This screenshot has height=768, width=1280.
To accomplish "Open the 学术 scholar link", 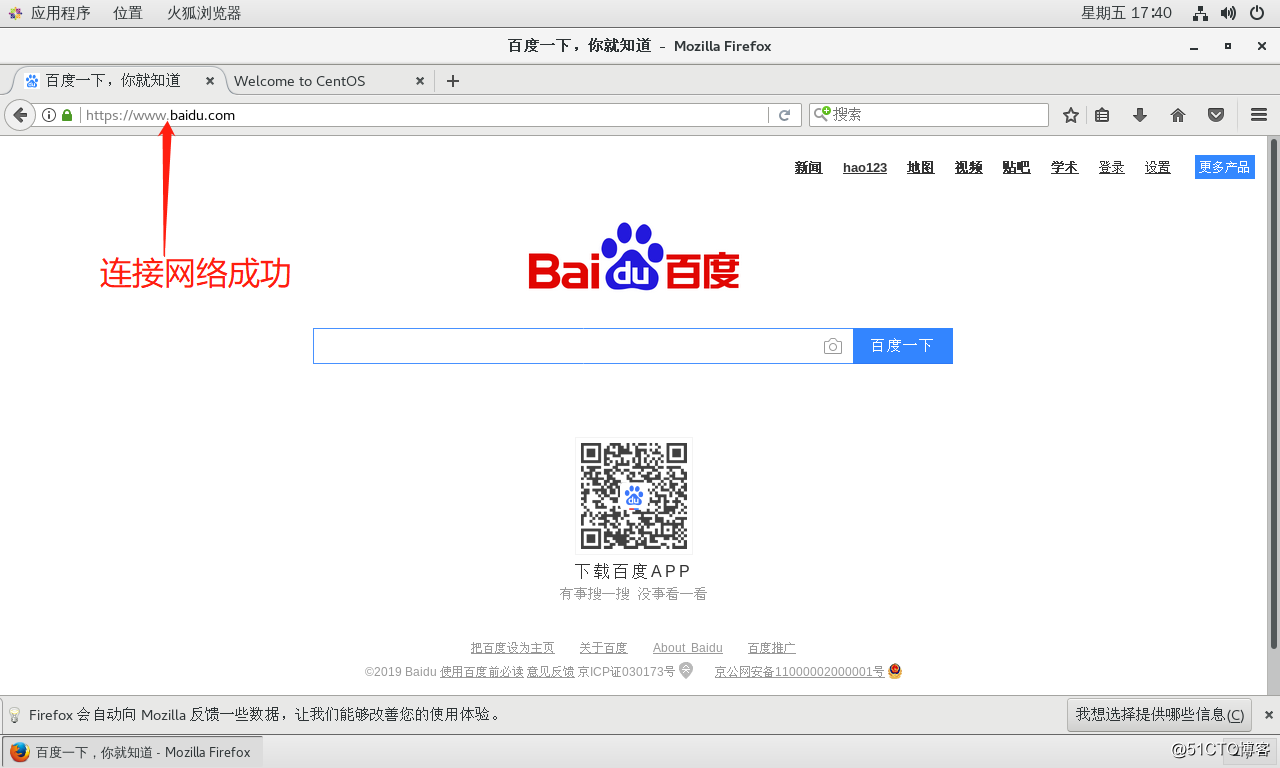I will click(x=1064, y=167).
